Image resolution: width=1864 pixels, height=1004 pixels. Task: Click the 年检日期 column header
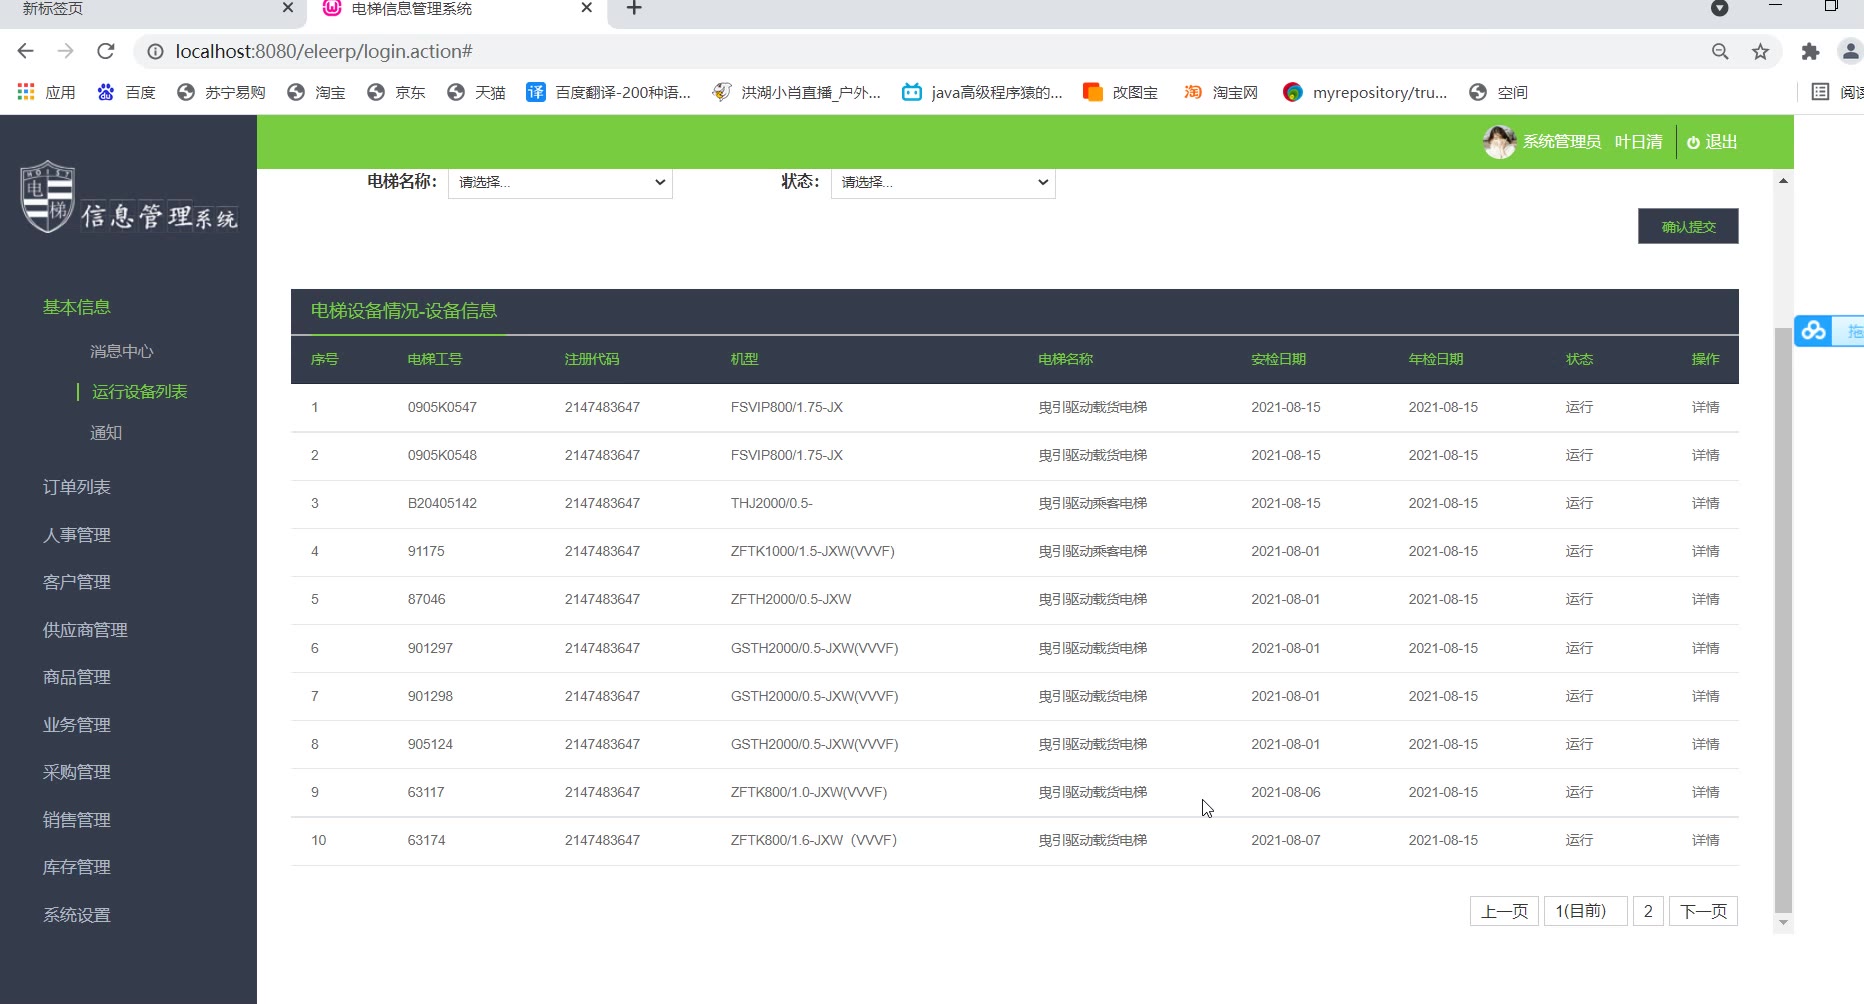point(1436,359)
